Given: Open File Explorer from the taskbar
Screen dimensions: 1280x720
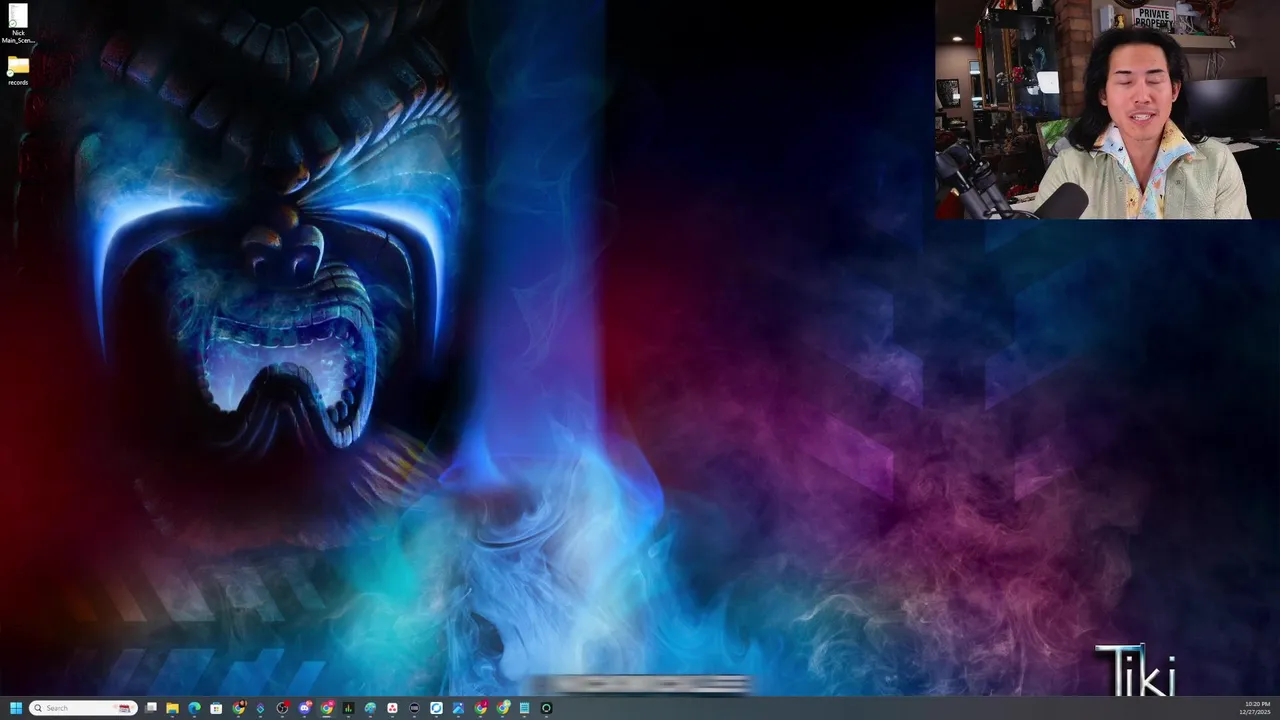Looking at the screenshot, I should [172, 708].
